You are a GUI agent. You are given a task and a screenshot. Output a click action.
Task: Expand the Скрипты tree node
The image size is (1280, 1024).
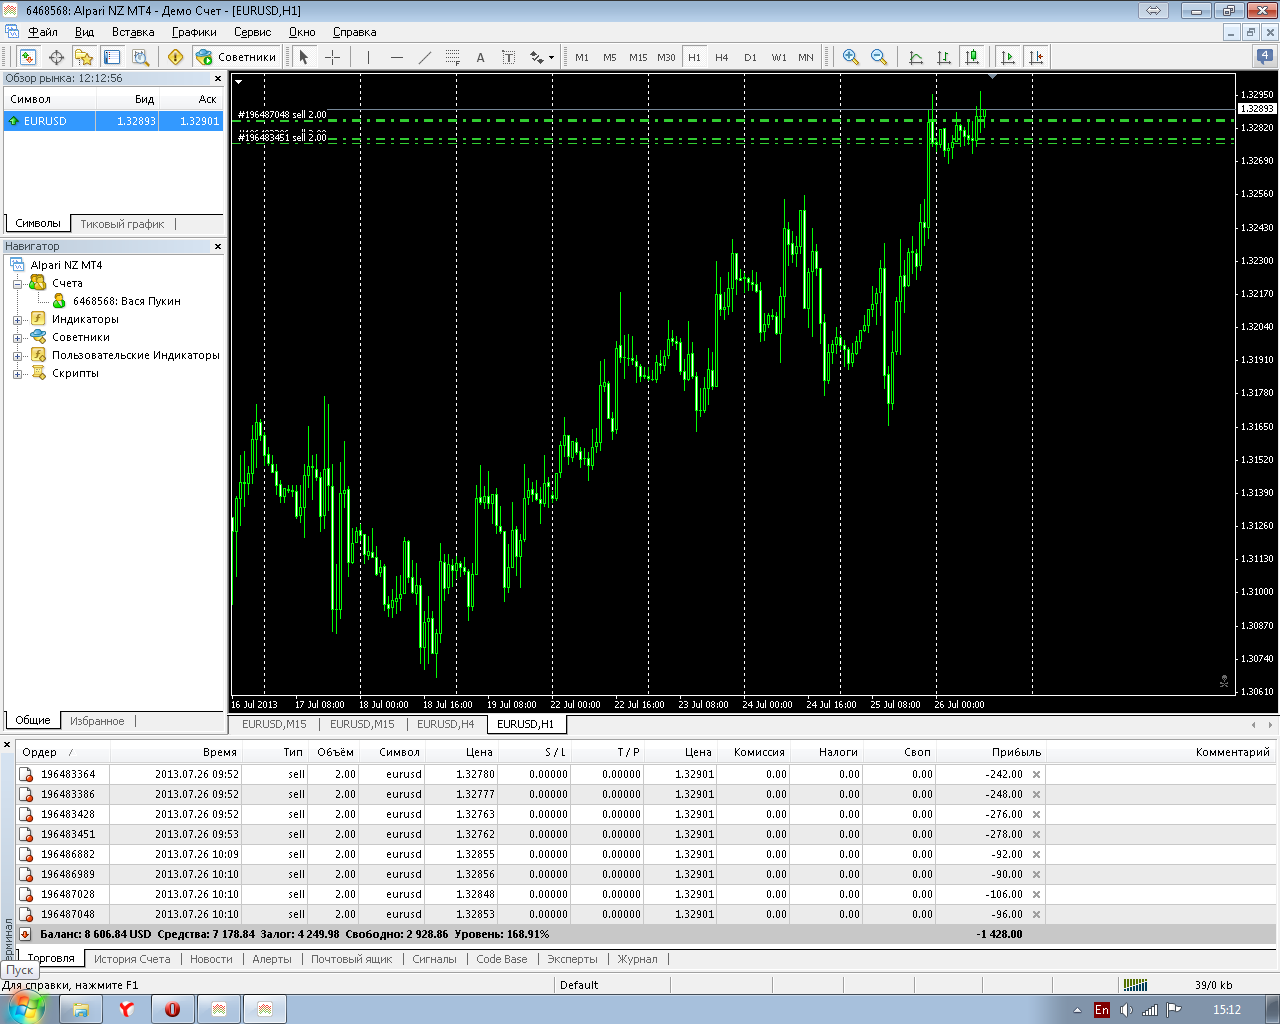coord(17,374)
